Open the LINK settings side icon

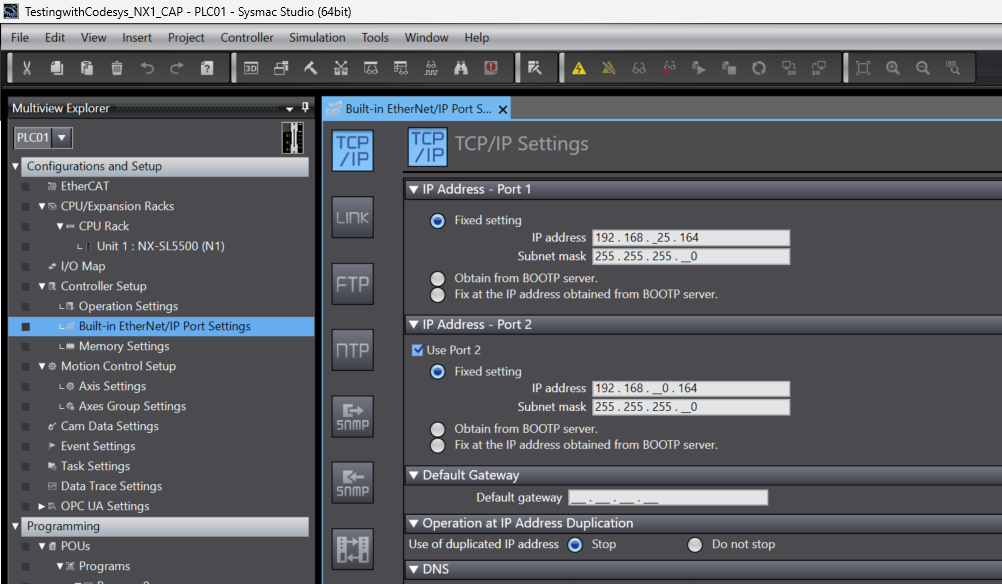(352, 217)
